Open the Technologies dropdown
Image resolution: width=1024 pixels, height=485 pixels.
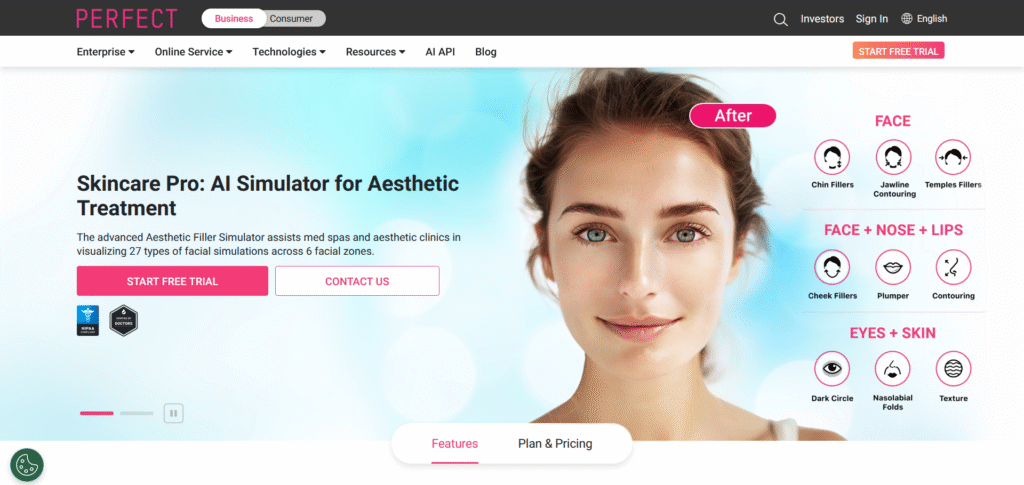289,52
